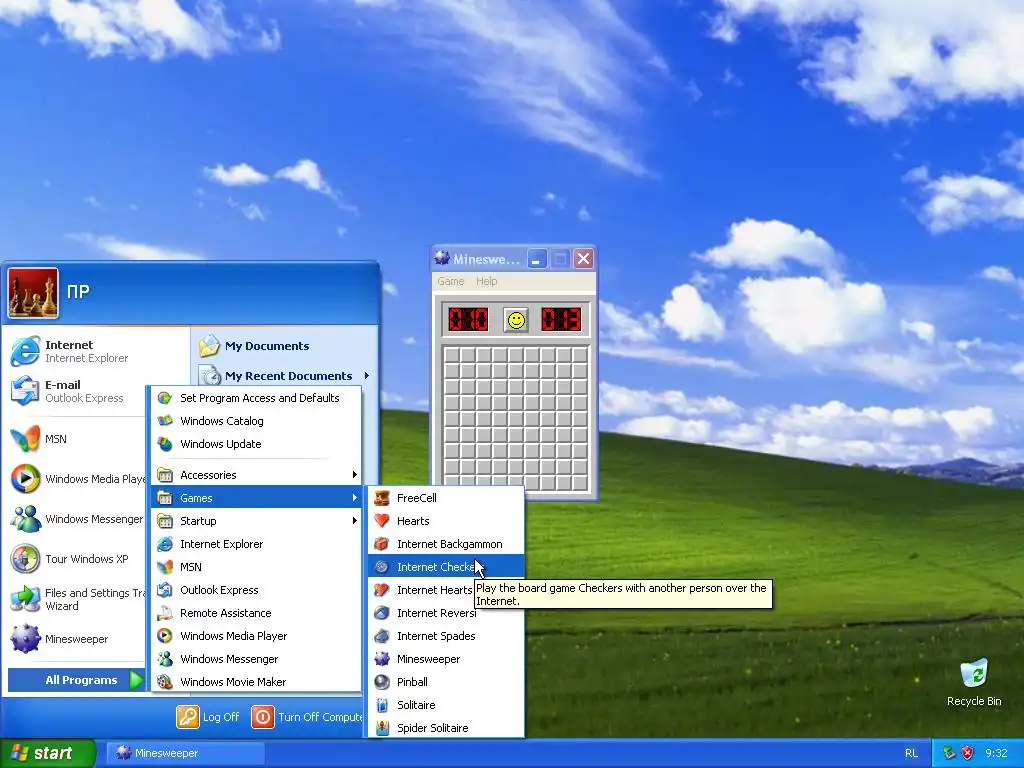
Task: Click the Turn Off Computer button
Action: point(307,716)
